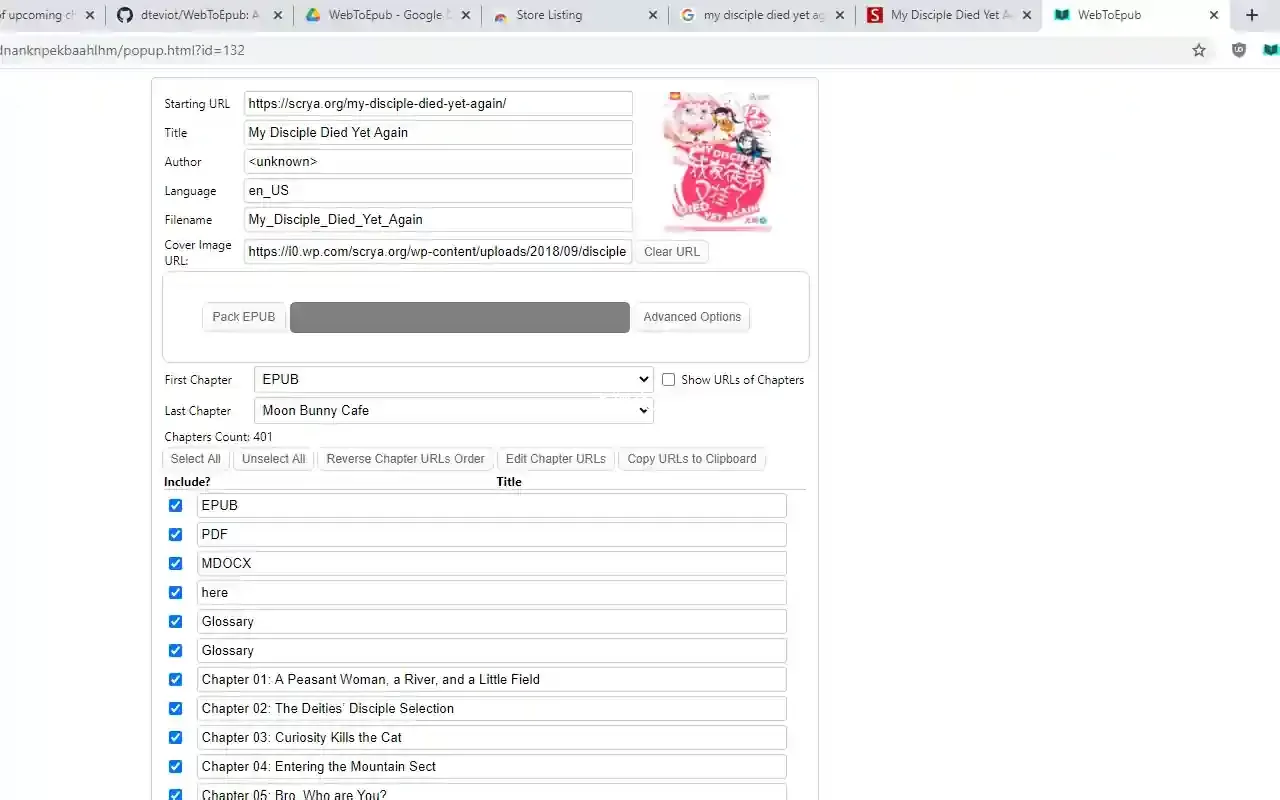This screenshot has width=1280, height=800.
Task: Close the Google search 'my disciple died' tab
Action: 840,15
